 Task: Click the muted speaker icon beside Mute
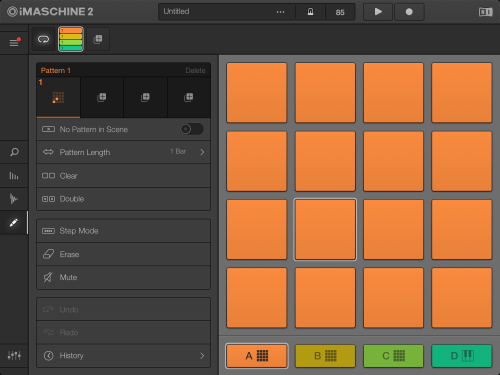(x=48, y=277)
